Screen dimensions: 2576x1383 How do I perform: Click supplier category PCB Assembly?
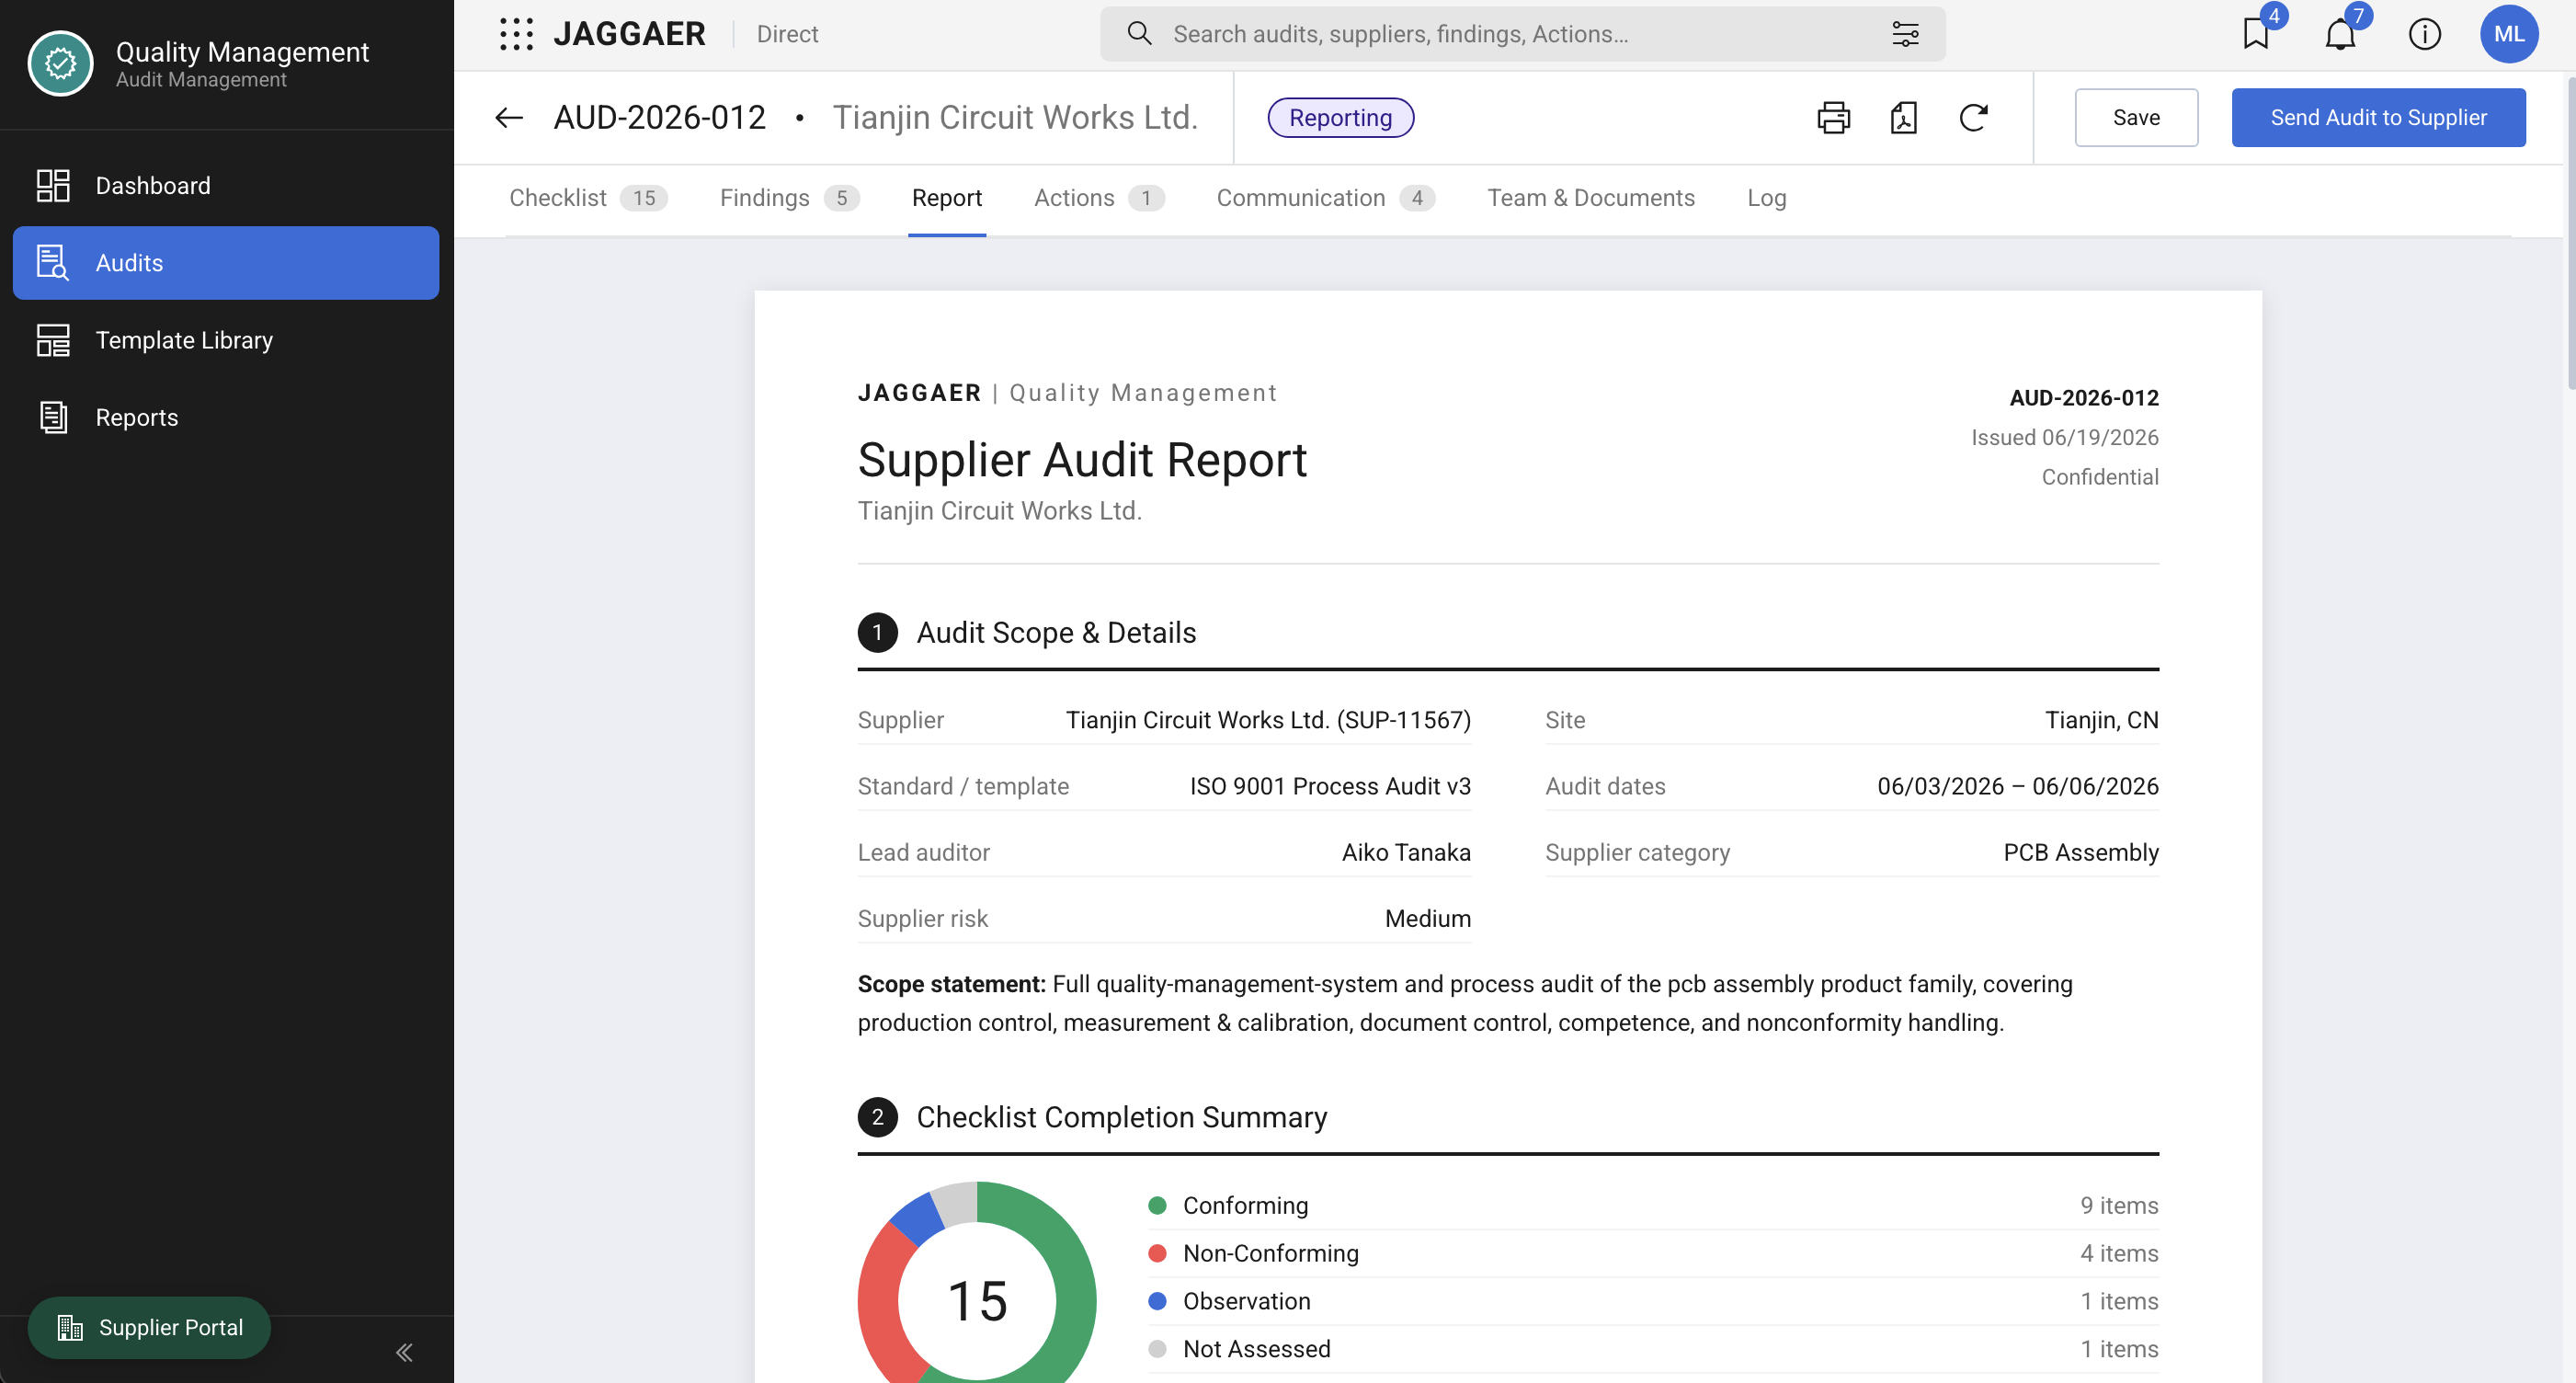[2081, 852]
